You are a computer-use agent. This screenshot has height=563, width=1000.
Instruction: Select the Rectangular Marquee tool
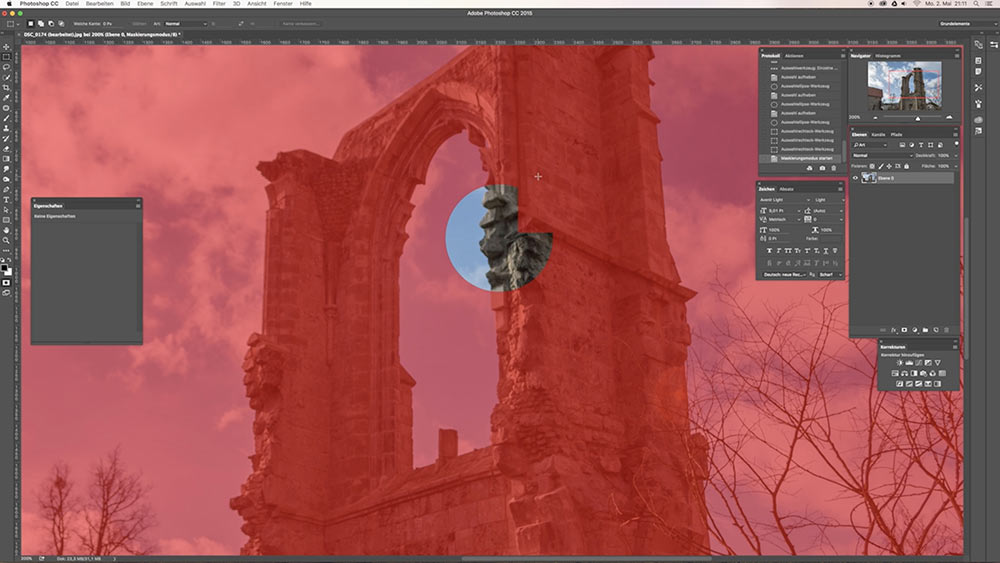pos(6,57)
